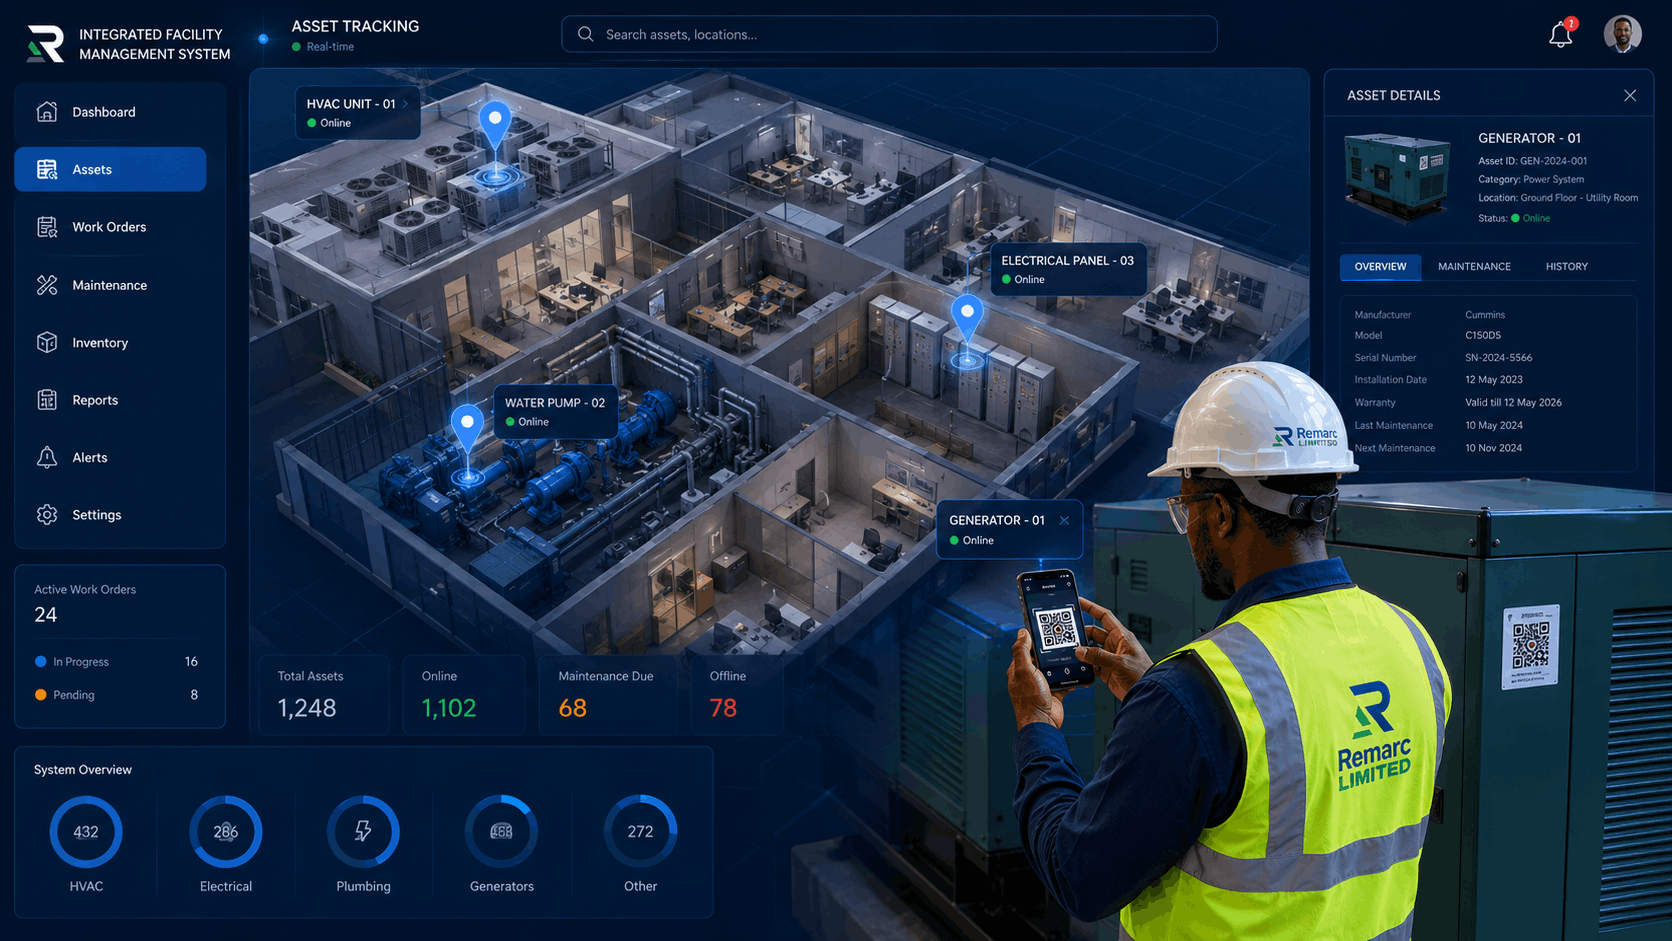
Task: Click the Electrical Panel - 03 label
Action: (1067, 260)
